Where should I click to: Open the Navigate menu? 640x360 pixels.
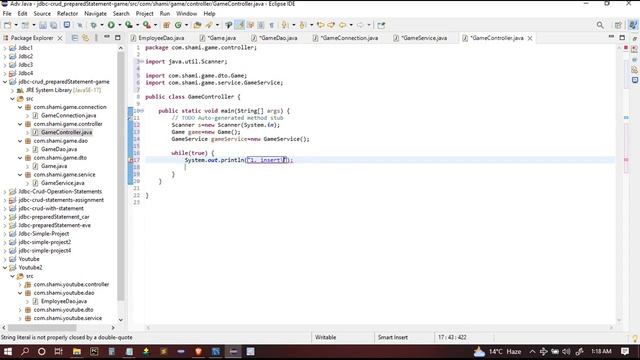[x=95, y=13]
